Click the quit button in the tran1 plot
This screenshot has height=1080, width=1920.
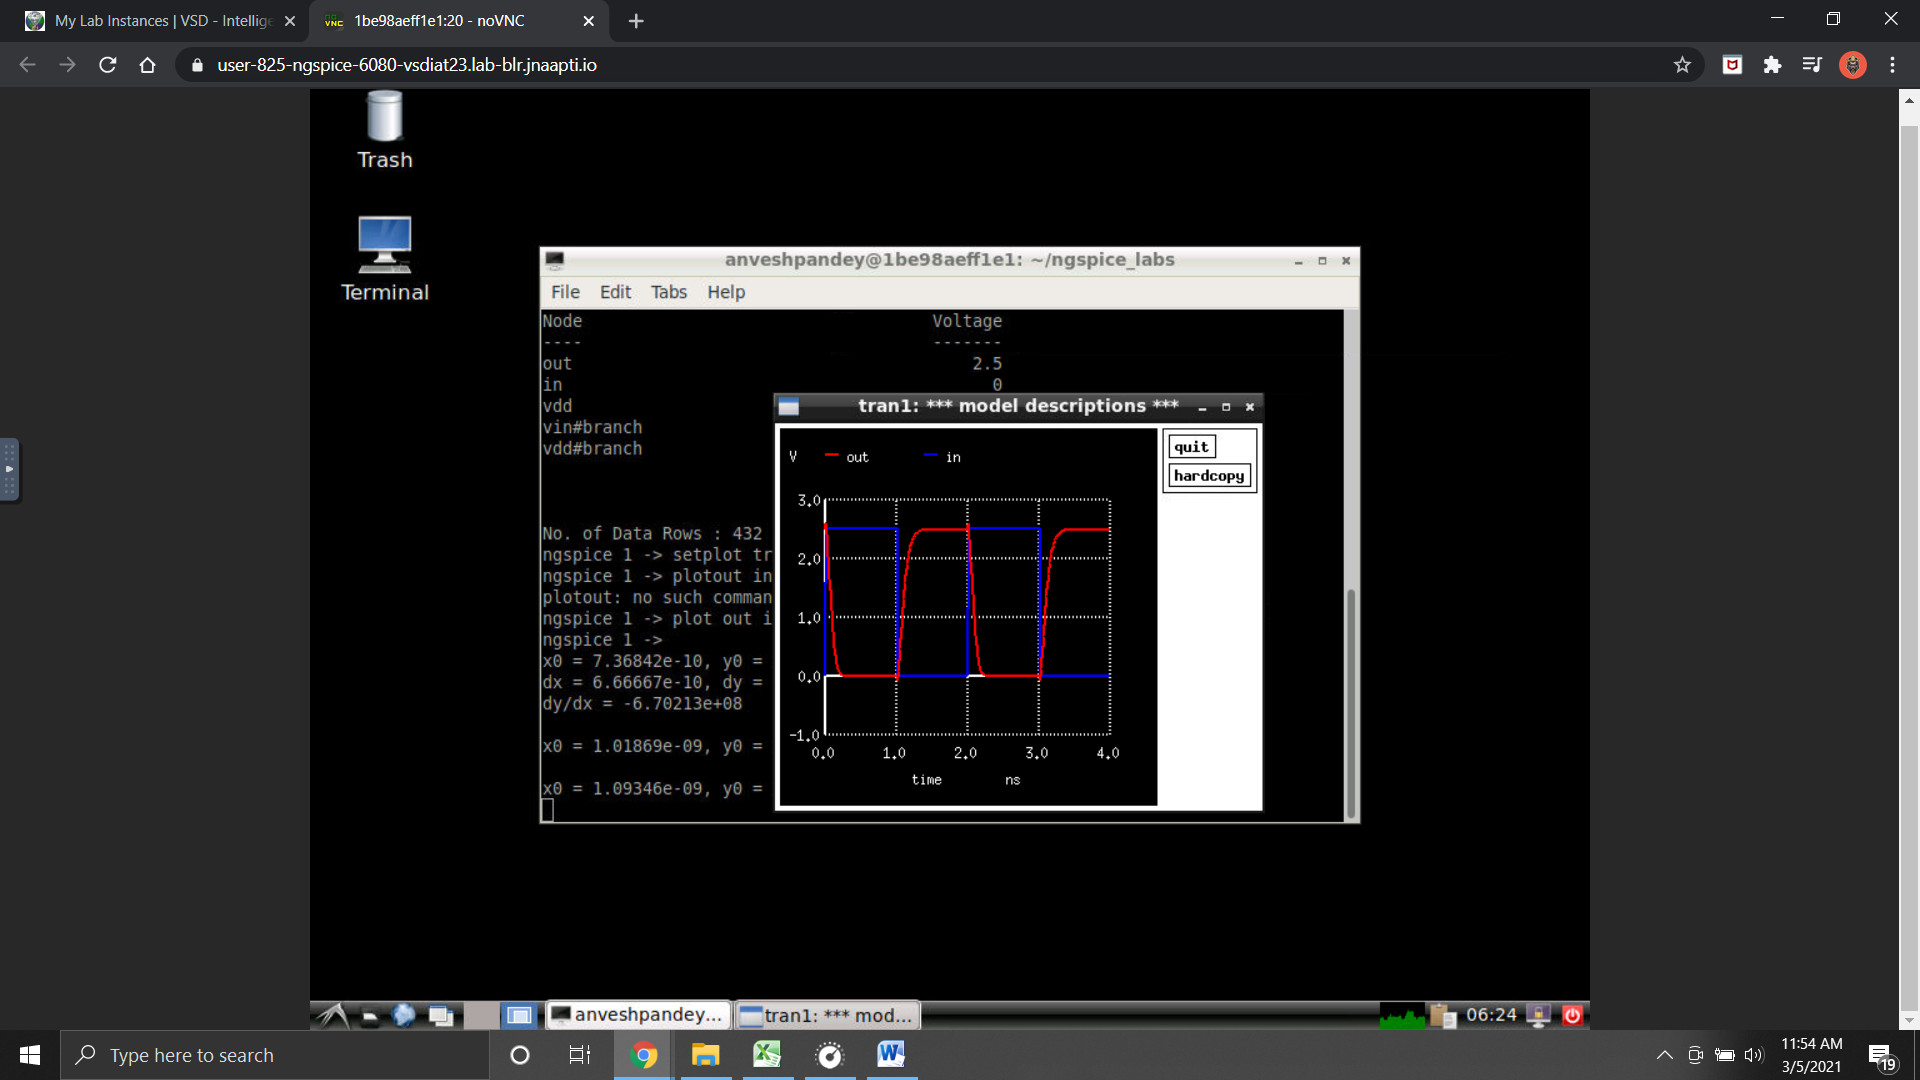click(x=1191, y=446)
